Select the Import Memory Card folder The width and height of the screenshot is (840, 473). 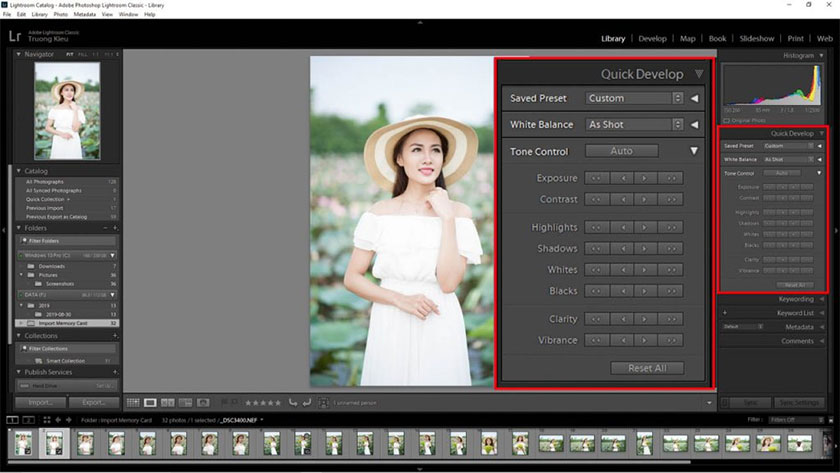pyautogui.click(x=68, y=324)
